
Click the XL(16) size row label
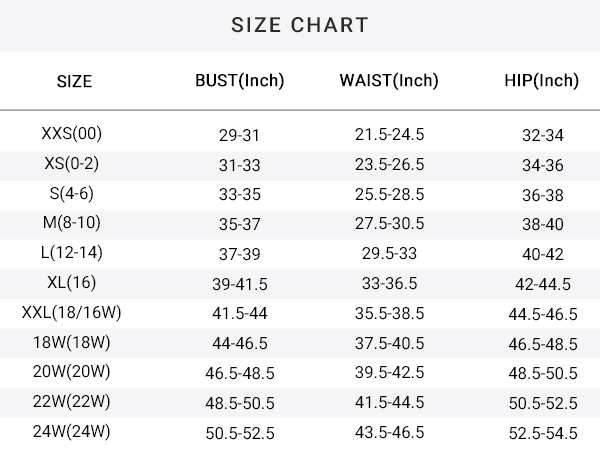coord(72,282)
